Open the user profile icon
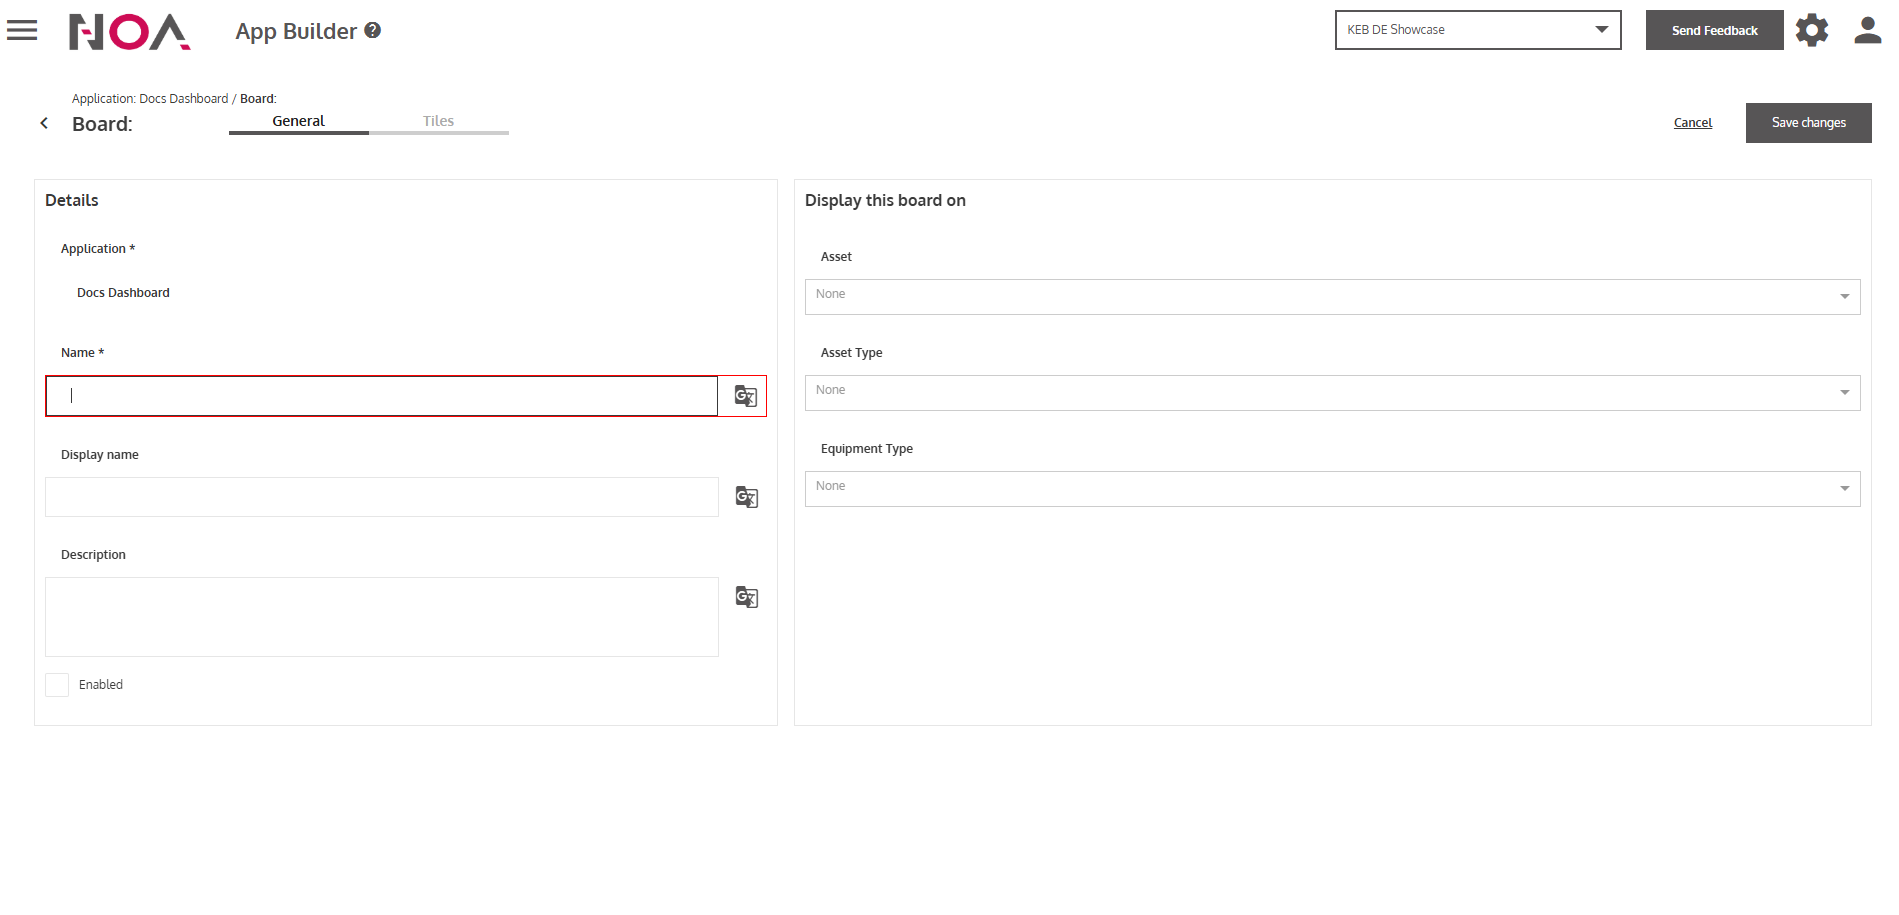1899x915 pixels. 1867,30
